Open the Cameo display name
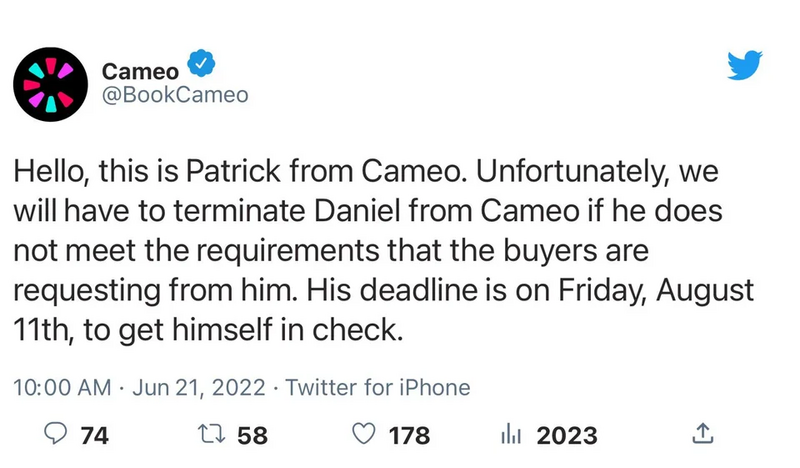This screenshot has height=468, width=800. 139,70
